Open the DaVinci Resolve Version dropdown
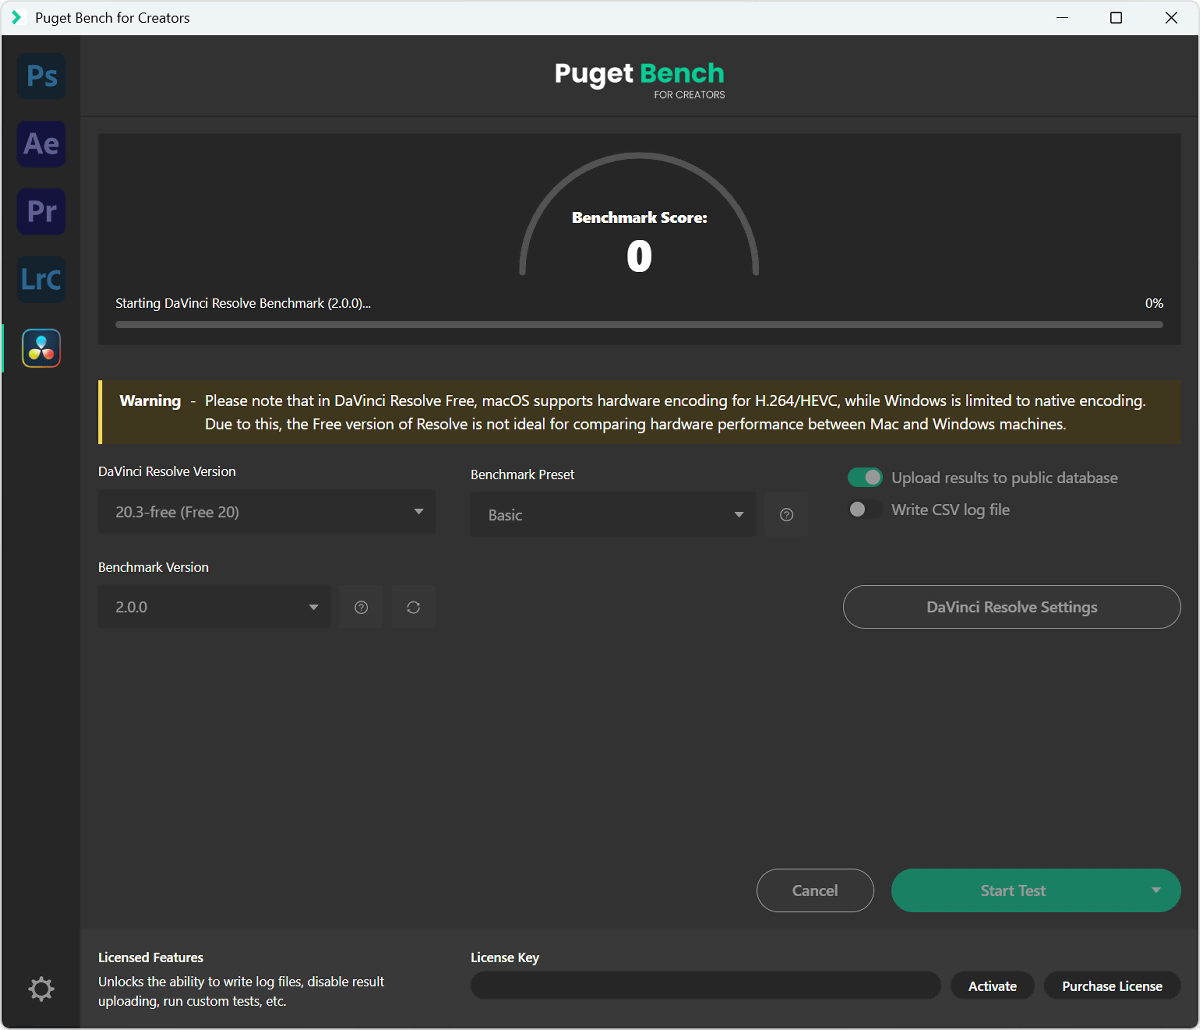This screenshot has width=1200, height=1030. (267, 512)
